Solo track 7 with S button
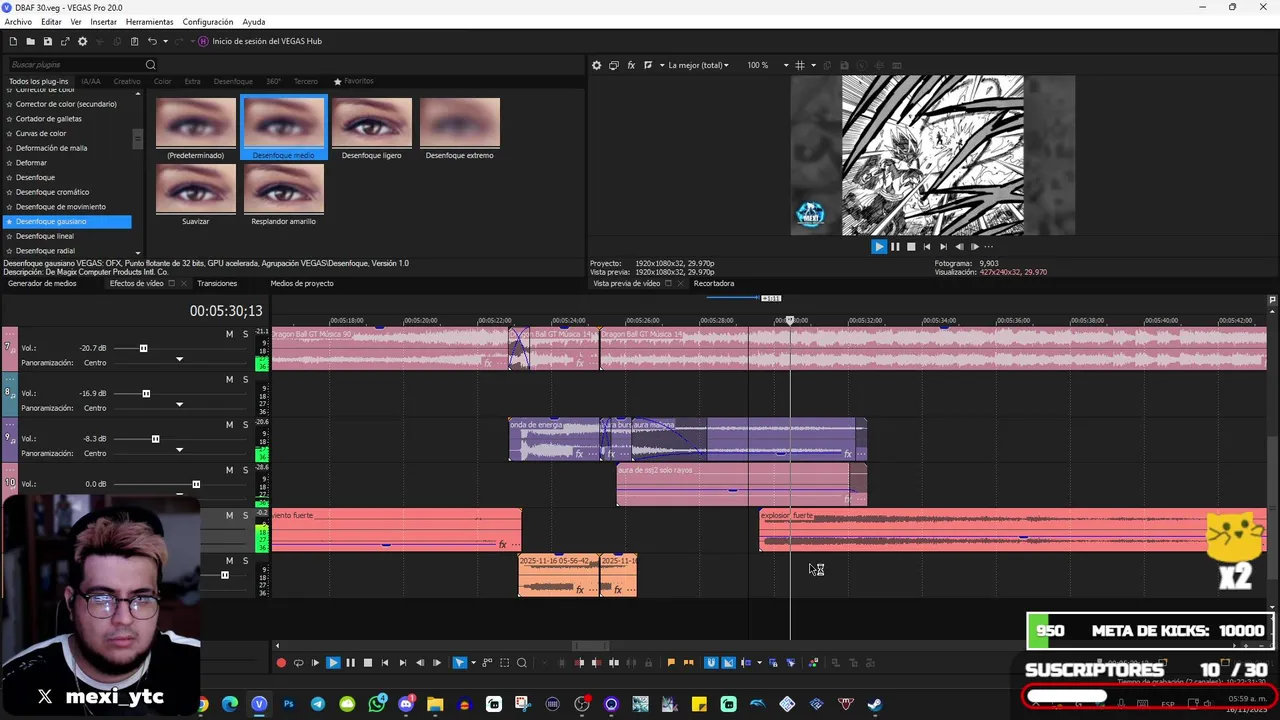1280x720 pixels. click(x=245, y=334)
